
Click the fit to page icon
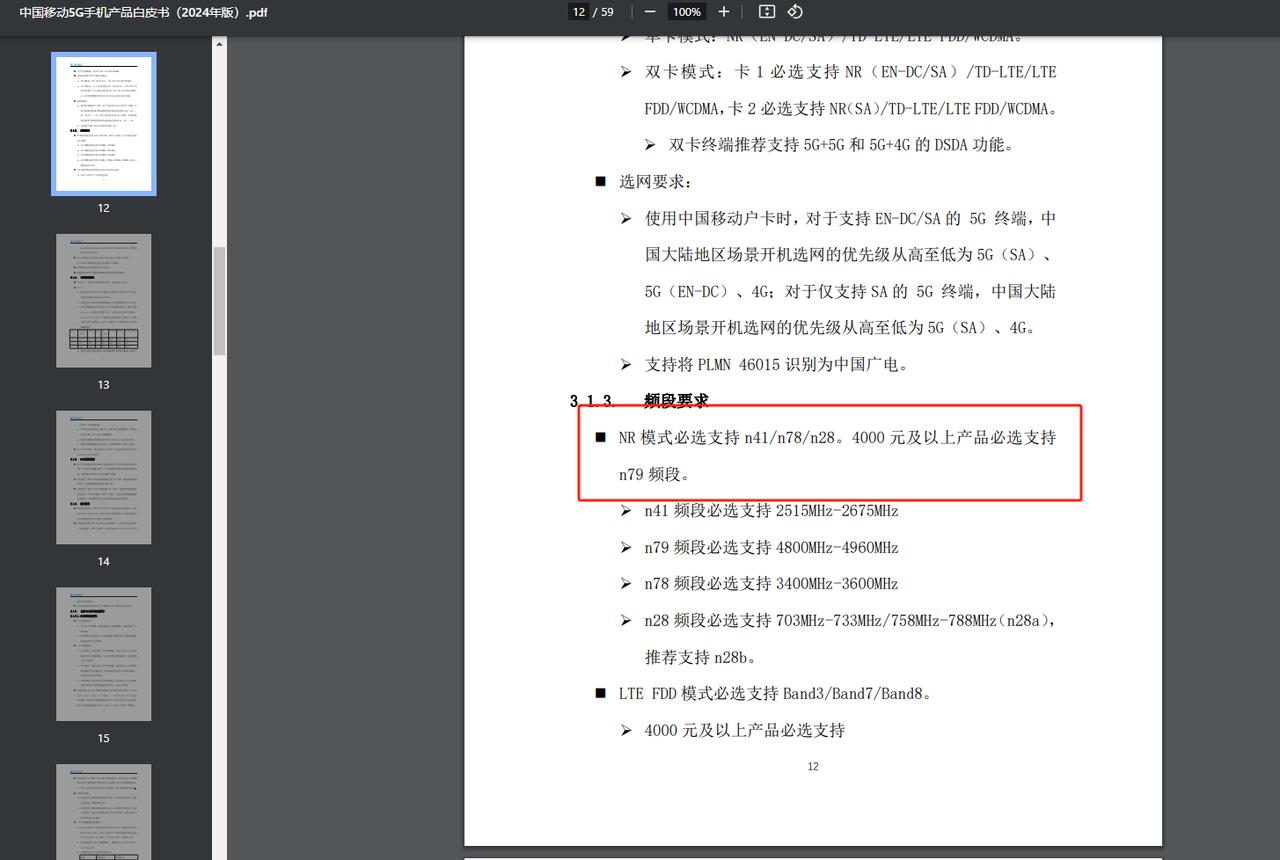(767, 12)
